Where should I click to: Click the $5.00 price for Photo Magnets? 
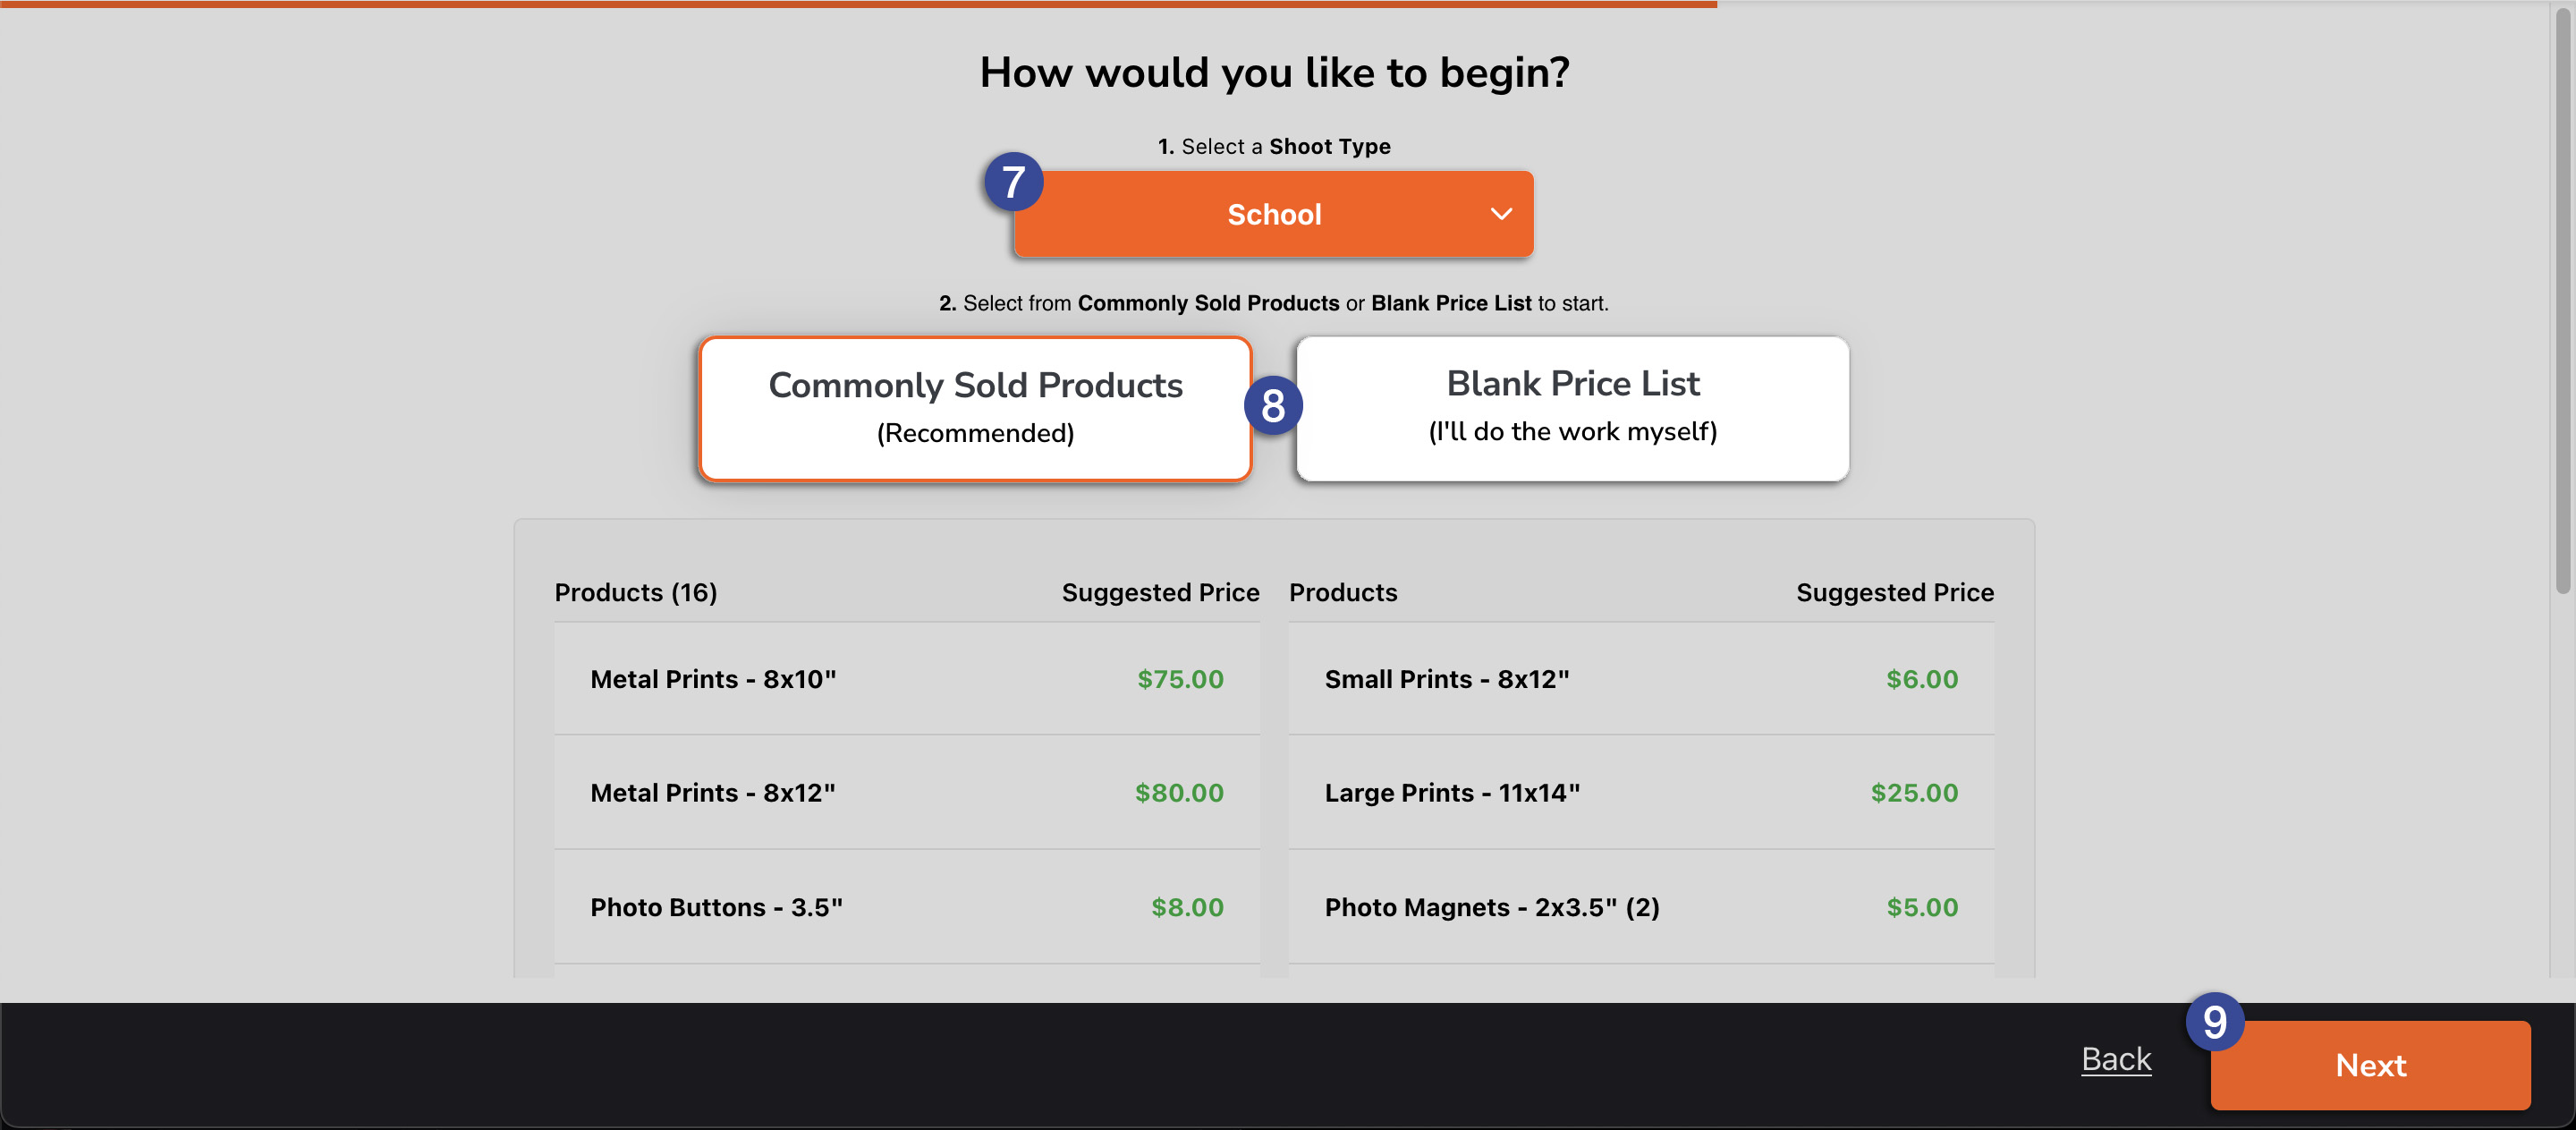coord(1921,907)
